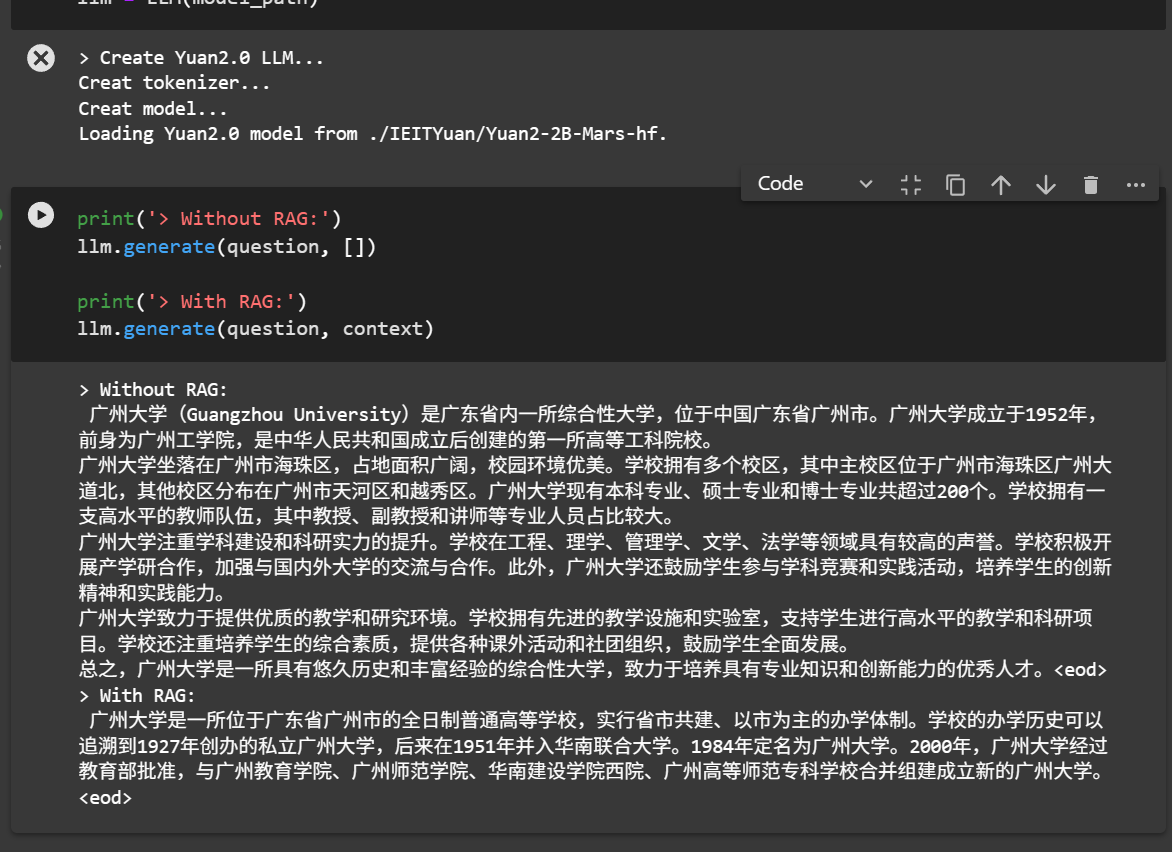The height and width of the screenshot is (852, 1173).
Task: Open more cell actions ellipsis menu
Action: pos(1136,184)
